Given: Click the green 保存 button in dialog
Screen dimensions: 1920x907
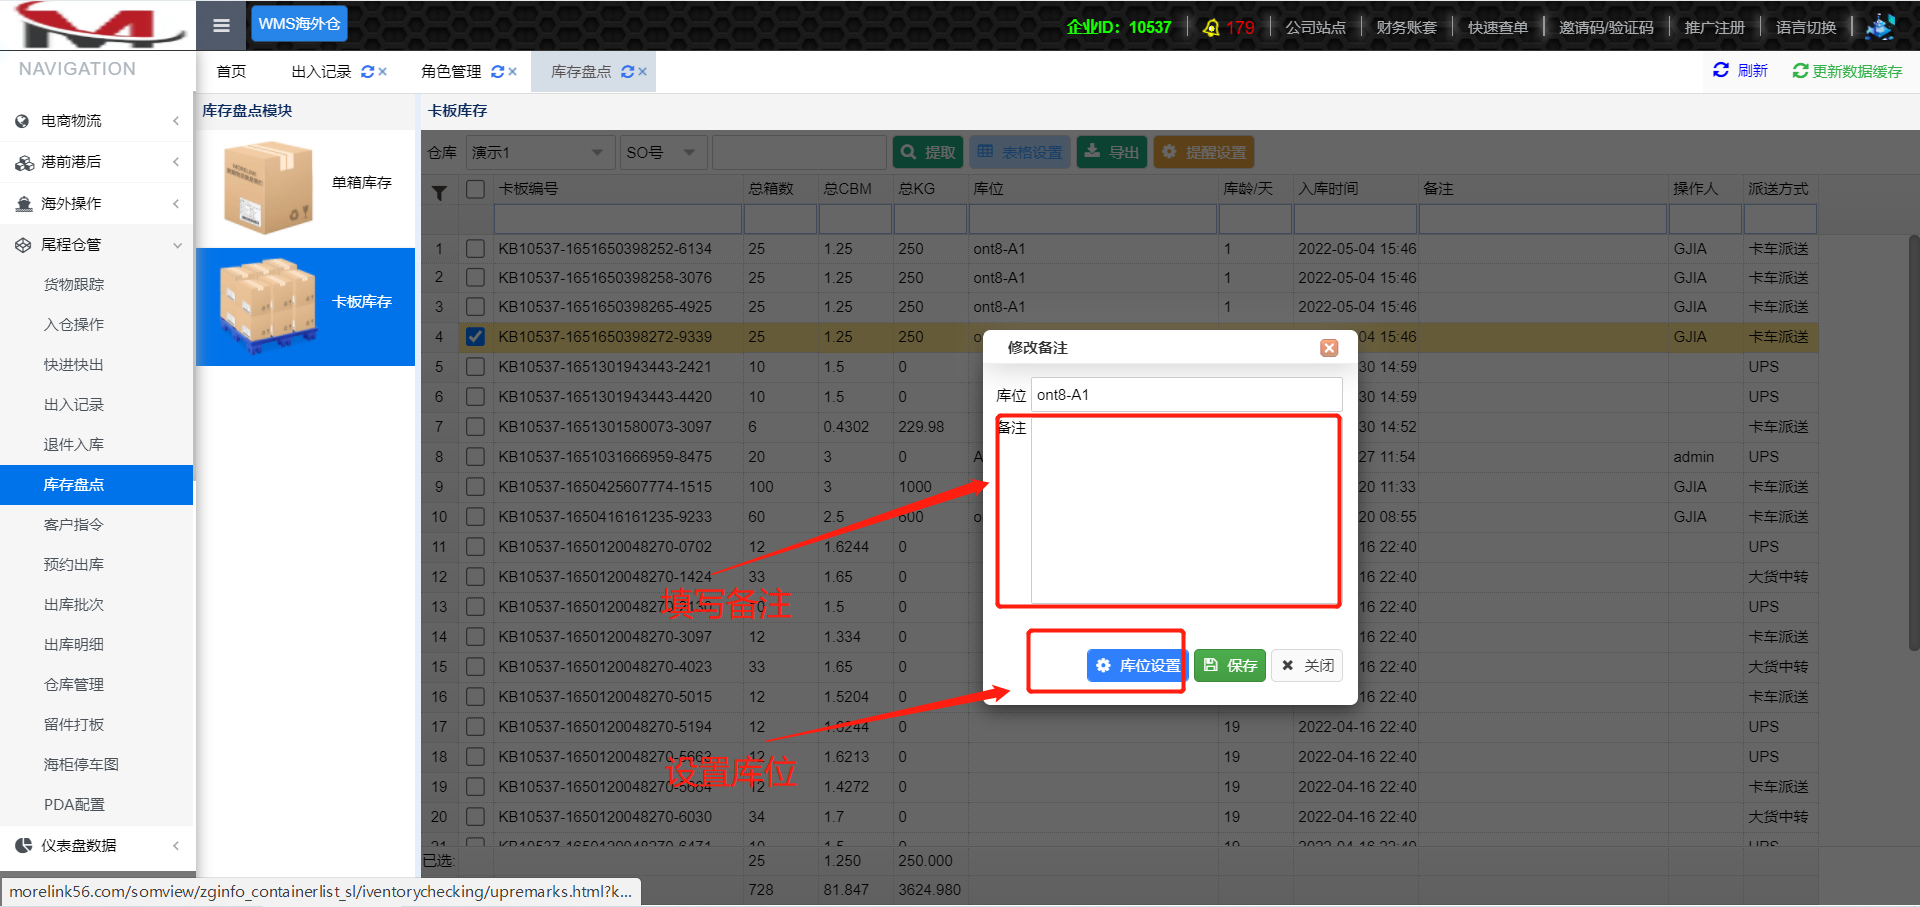Looking at the screenshot, I should click(1230, 666).
